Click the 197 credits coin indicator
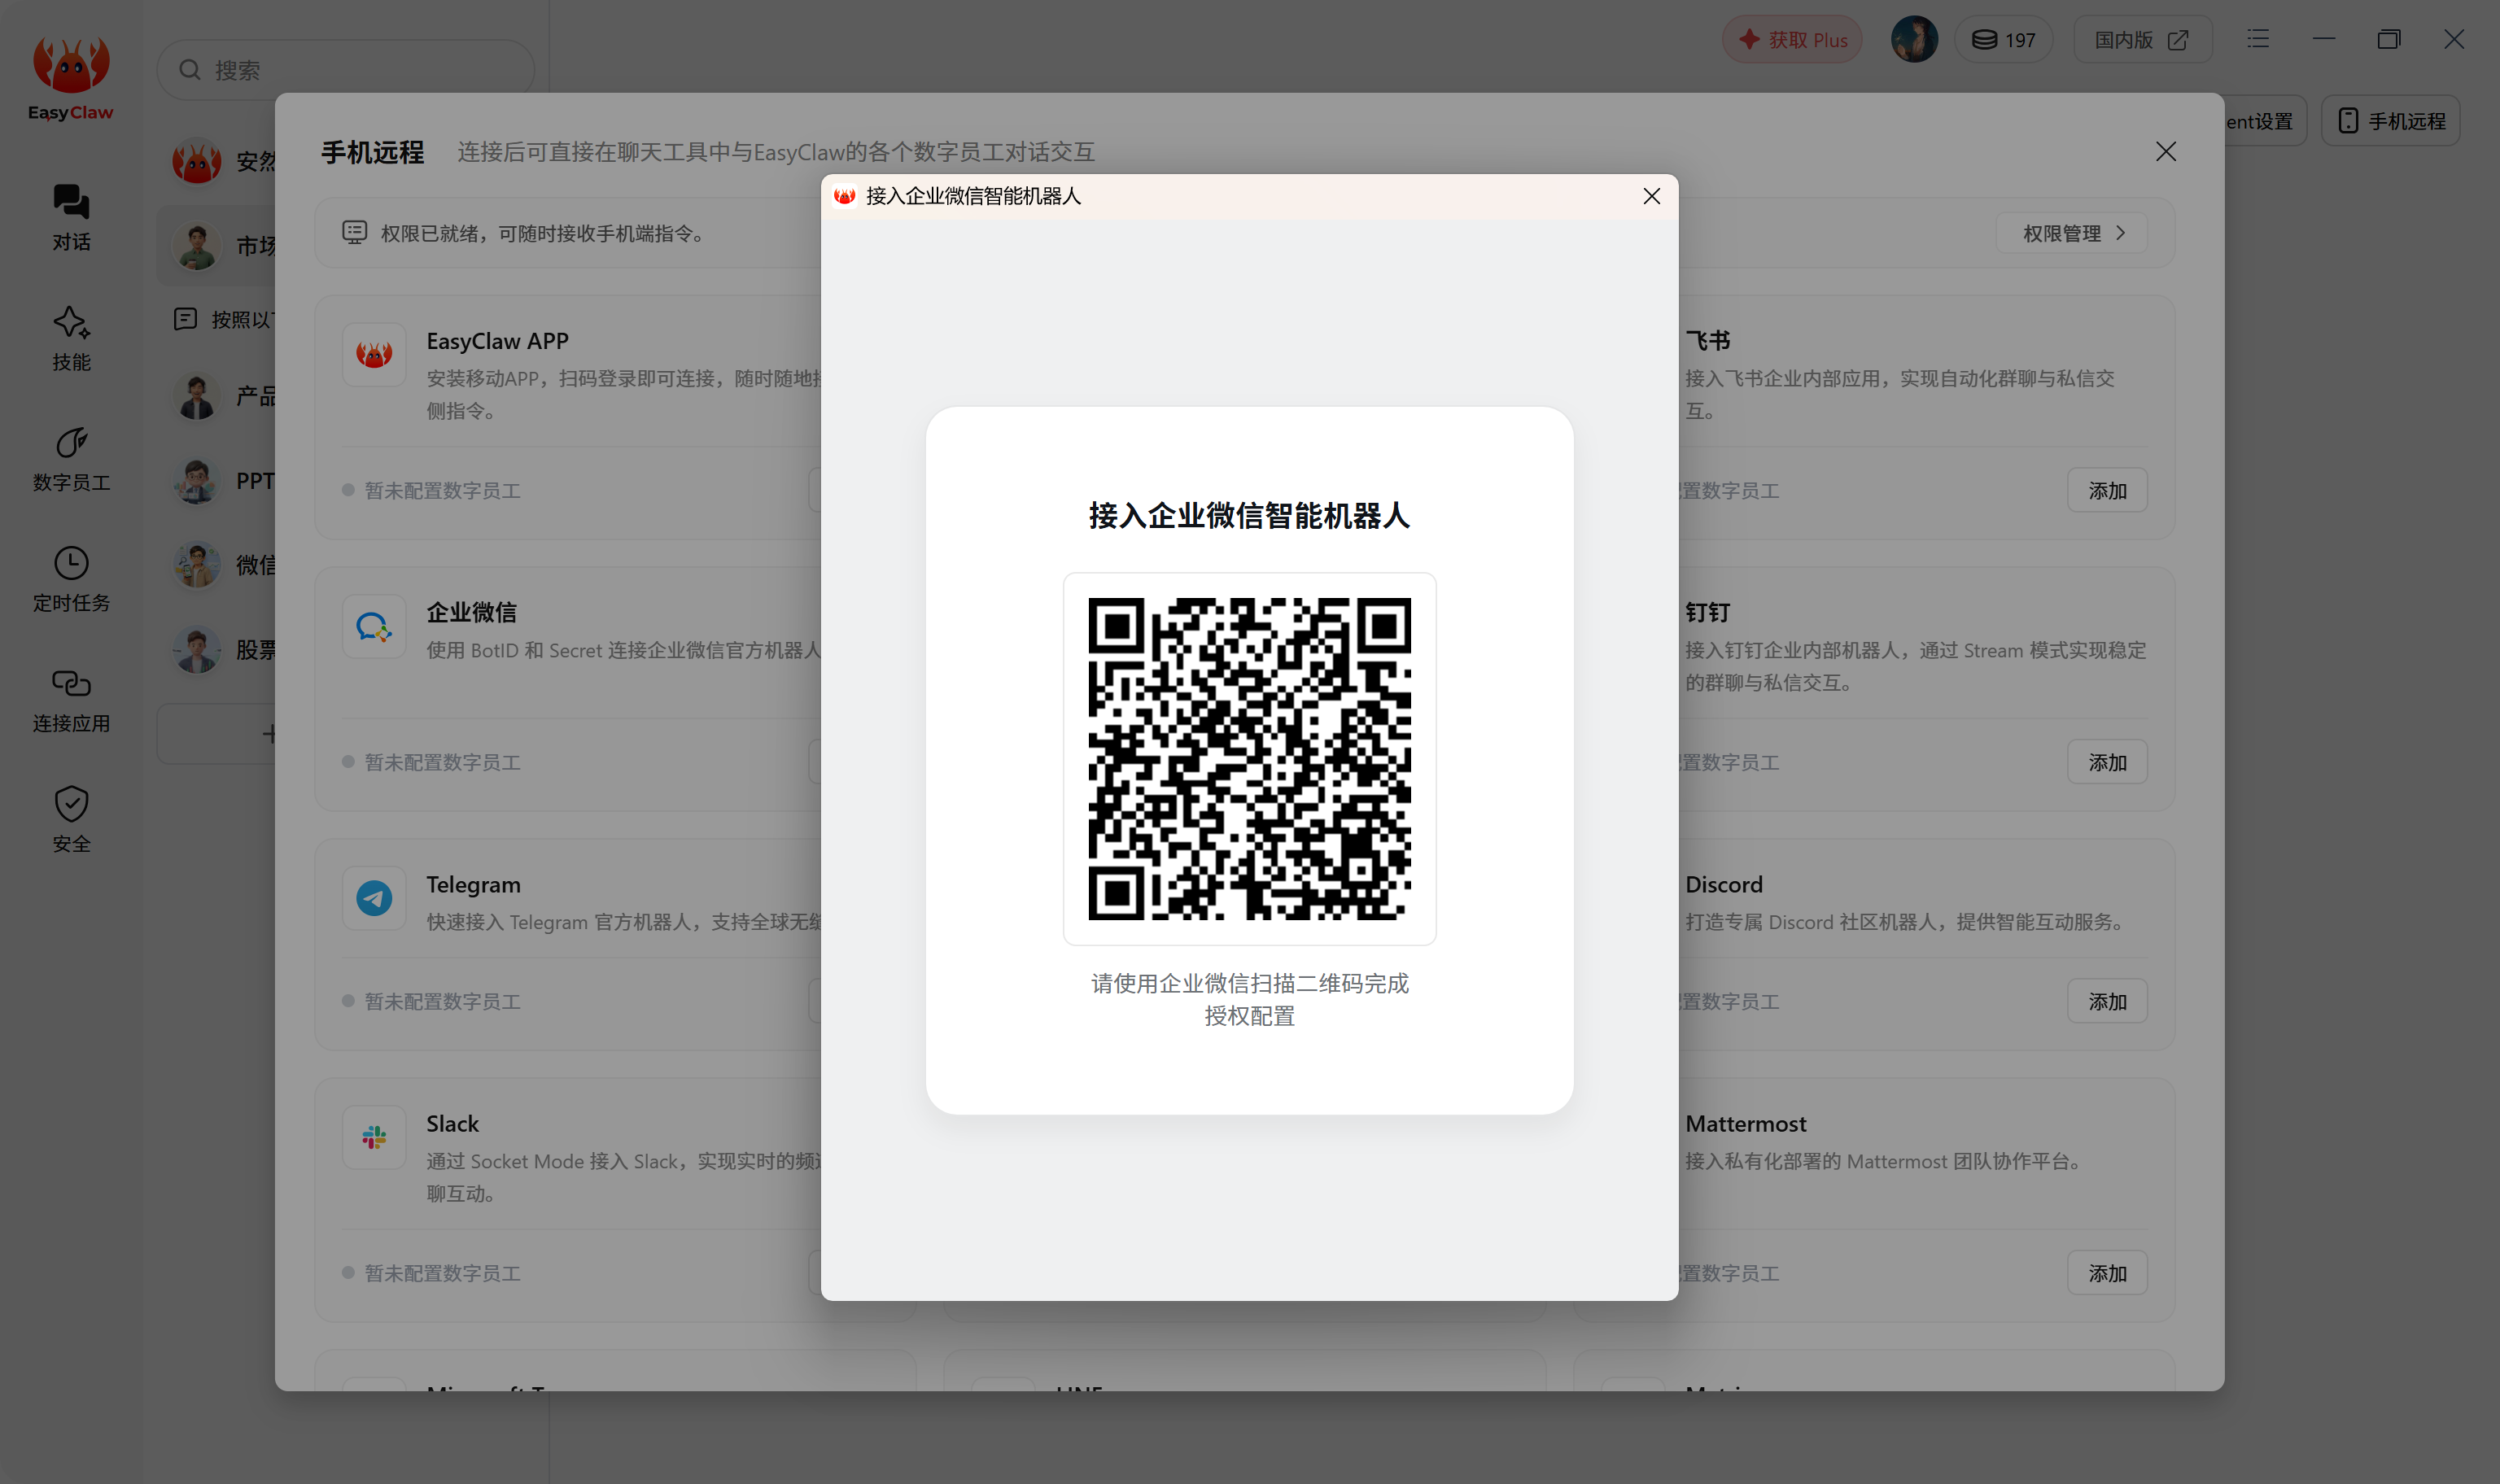Viewport: 2500px width, 1484px height. 2003,40
